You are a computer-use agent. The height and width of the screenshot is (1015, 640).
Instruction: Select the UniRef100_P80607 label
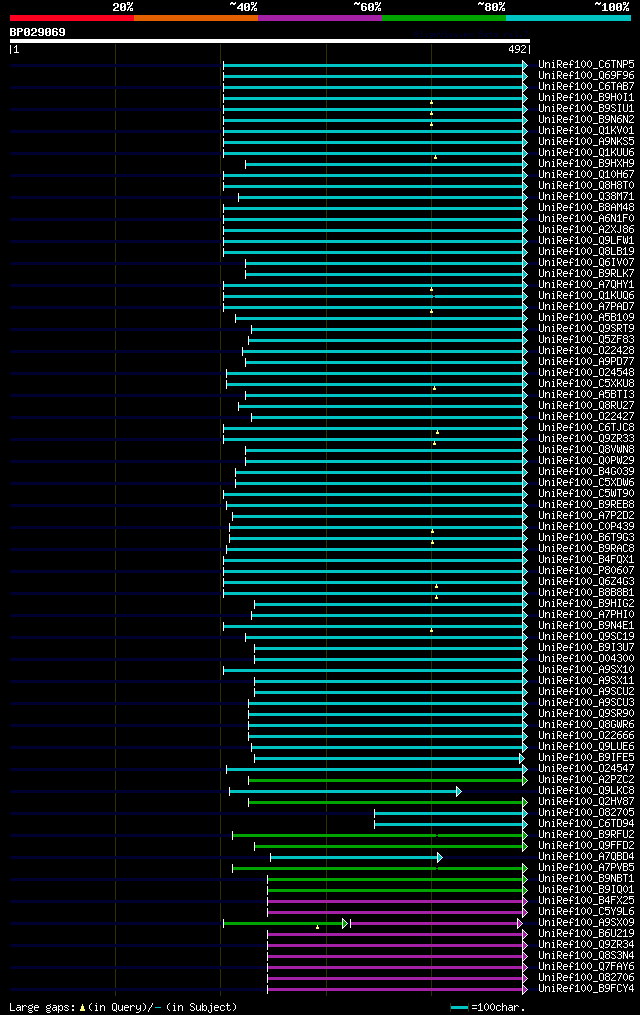pos(586,571)
